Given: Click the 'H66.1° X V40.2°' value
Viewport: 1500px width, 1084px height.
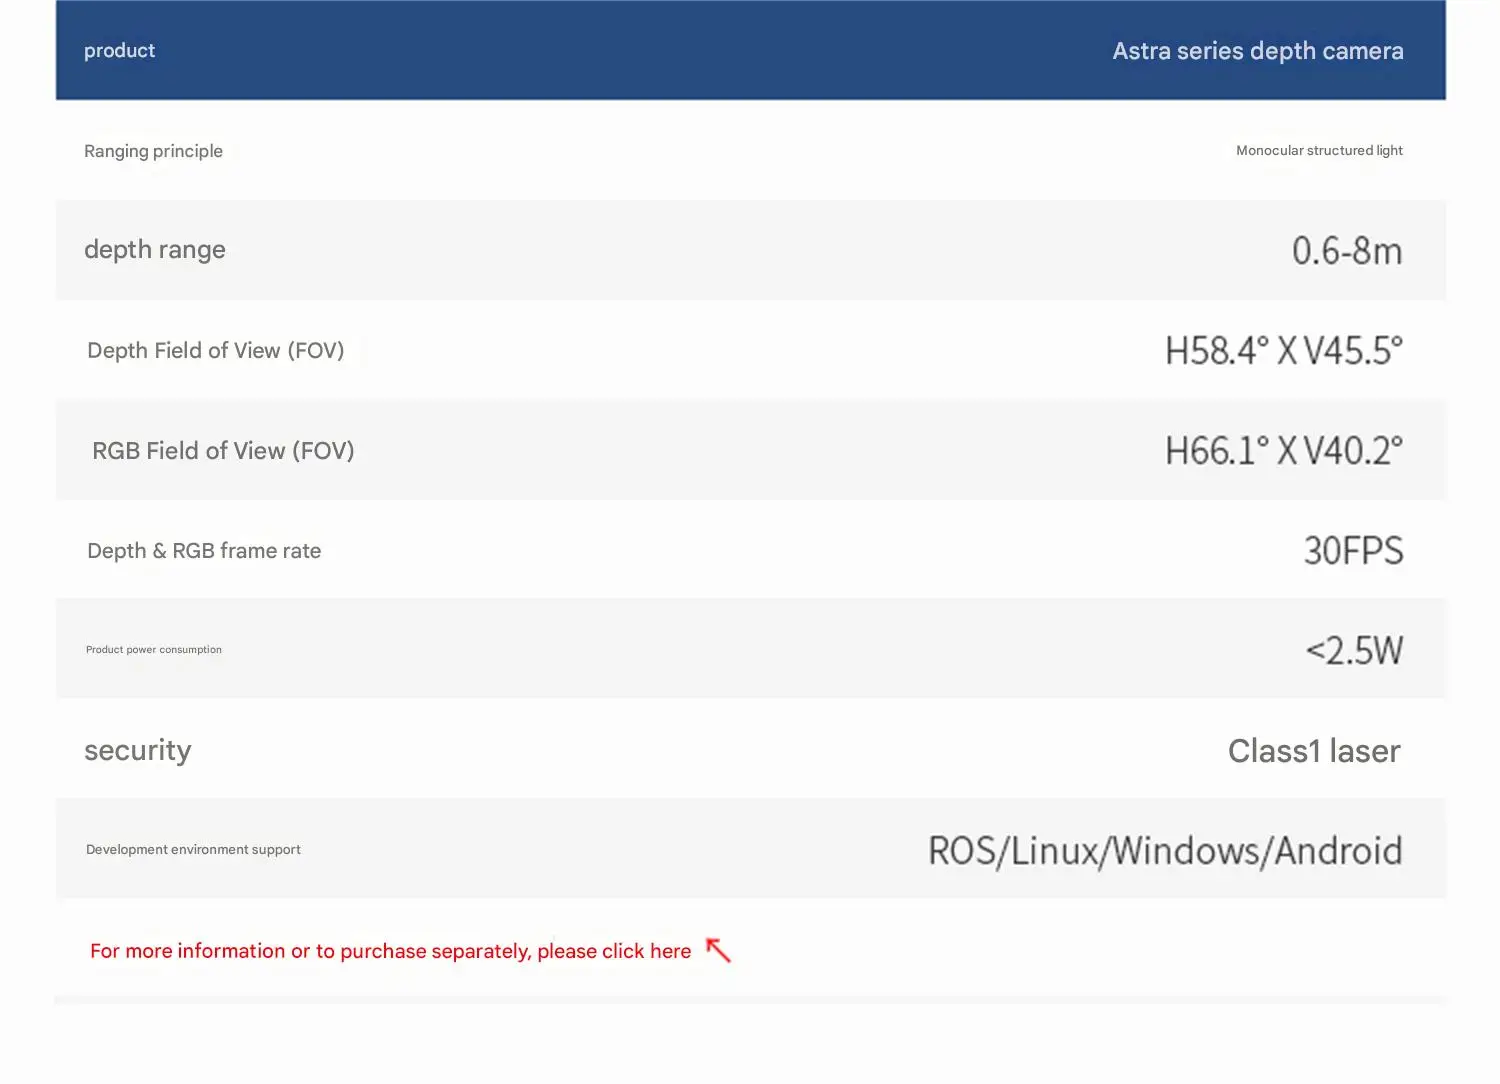Looking at the screenshot, I should [x=1284, y=451].
